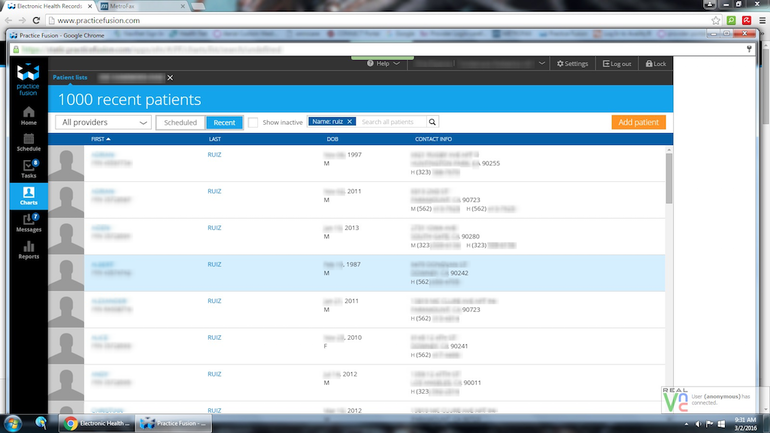
Task: Open Chrome menu hamburger icon
Action: click(762, 20)
